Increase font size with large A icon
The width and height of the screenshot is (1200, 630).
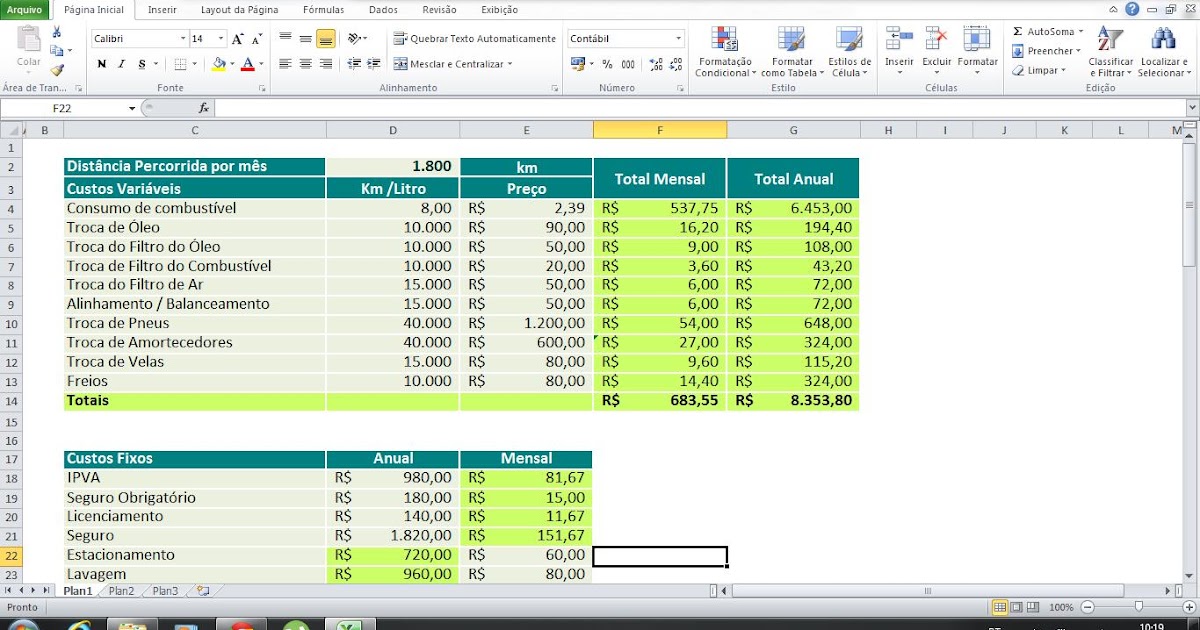pos(237,39)
